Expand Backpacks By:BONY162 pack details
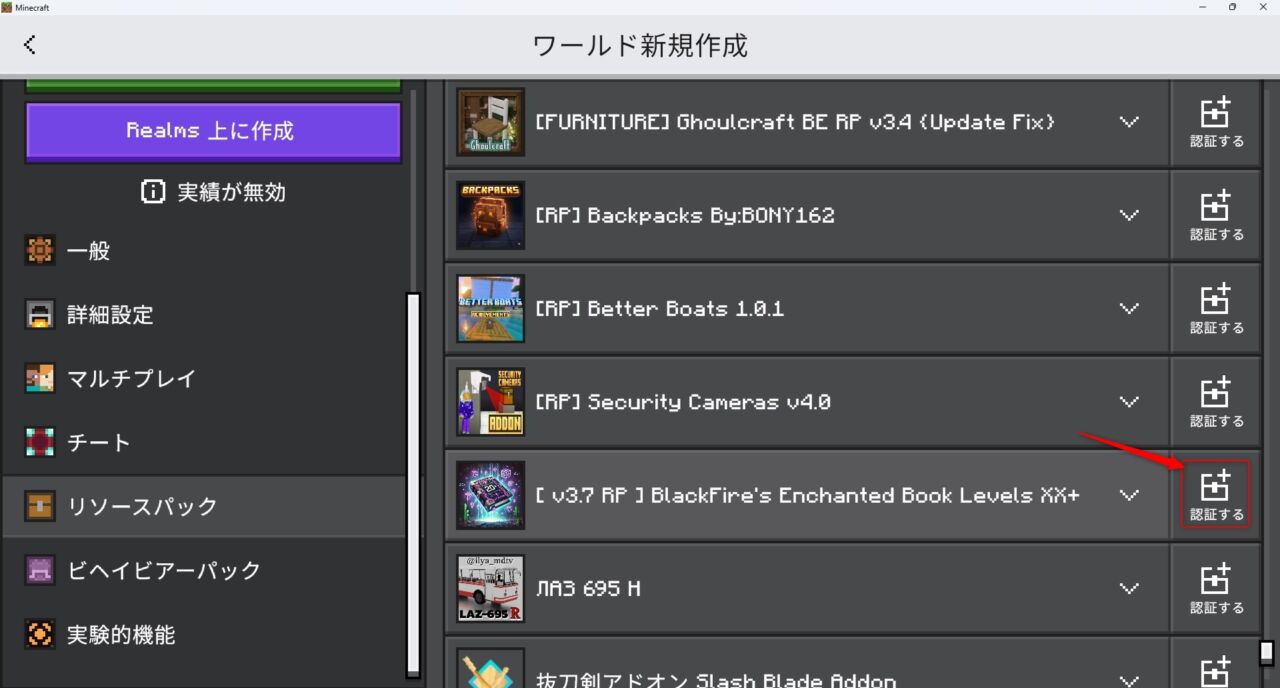This screenshot has height=688, width=1280. (1129, 215)
